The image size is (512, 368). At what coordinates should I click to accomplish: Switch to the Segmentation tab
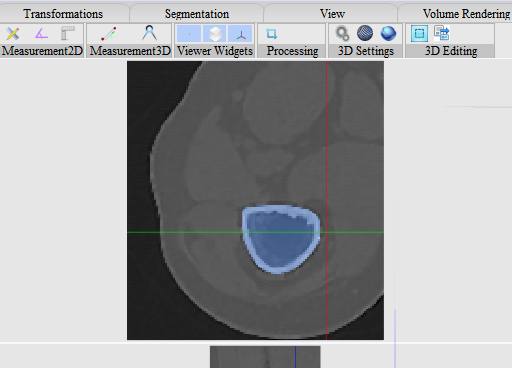(x=197, y=14)
